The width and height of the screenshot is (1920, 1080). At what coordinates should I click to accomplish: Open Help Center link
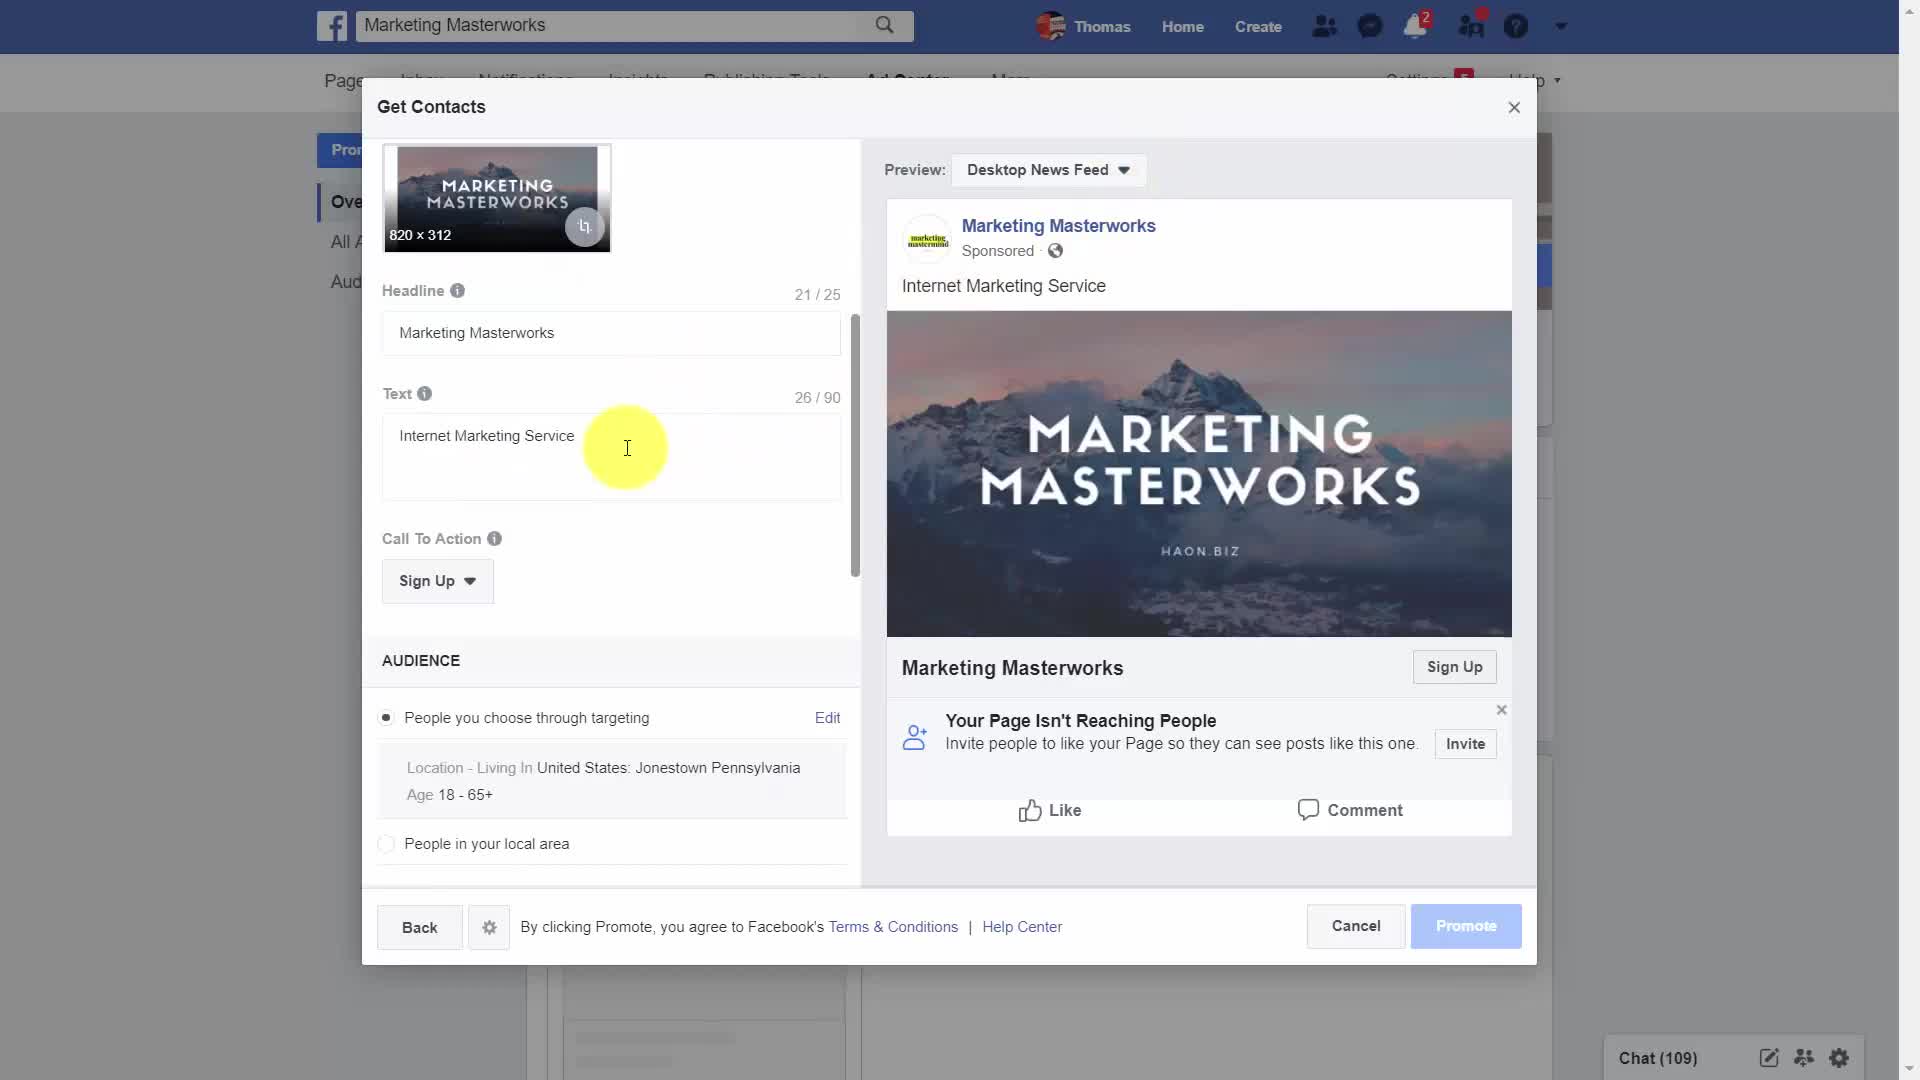1022,927
